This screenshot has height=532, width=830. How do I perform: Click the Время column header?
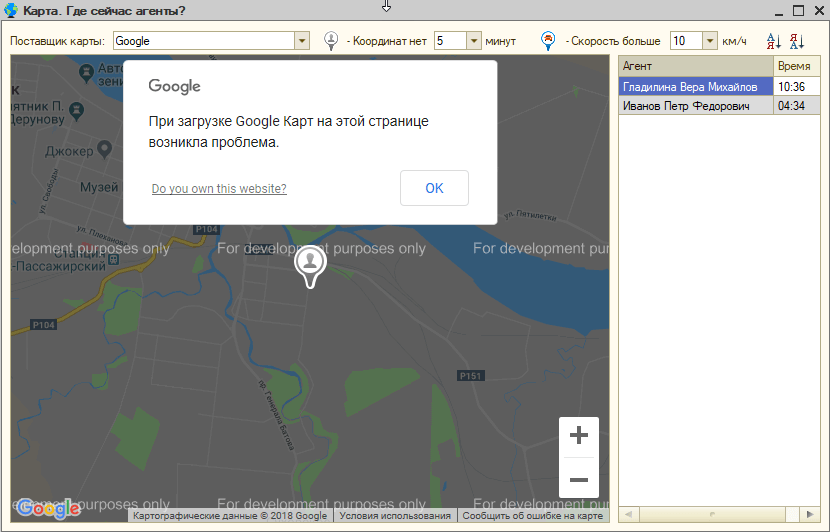(x=797, y=66)
